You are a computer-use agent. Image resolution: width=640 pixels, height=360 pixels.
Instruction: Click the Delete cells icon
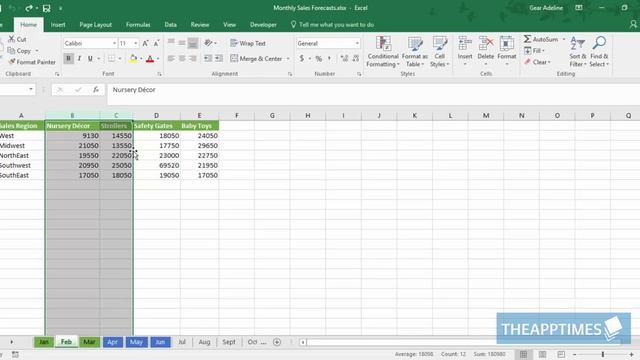coord(486,43)
